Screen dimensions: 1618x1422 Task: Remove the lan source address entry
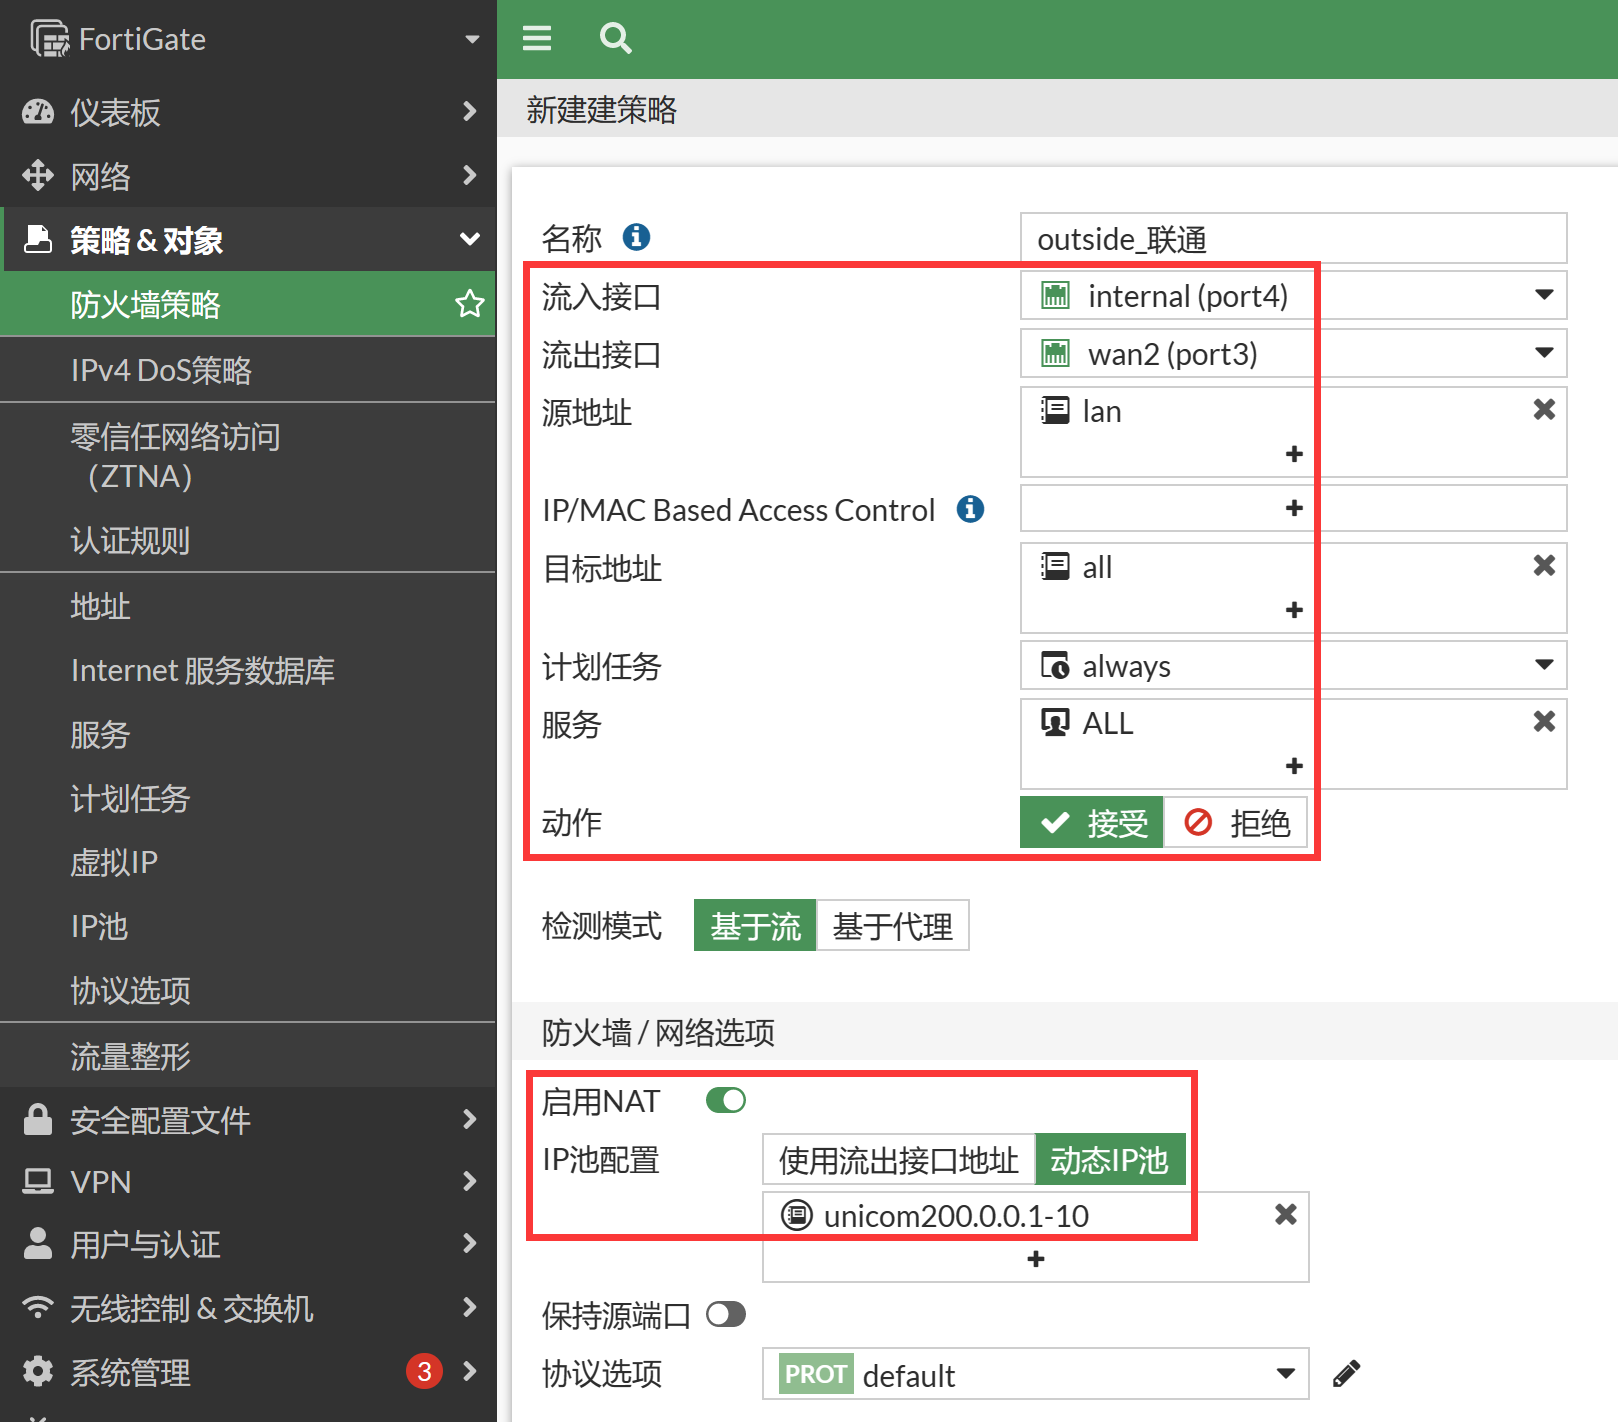[1544, 409]
